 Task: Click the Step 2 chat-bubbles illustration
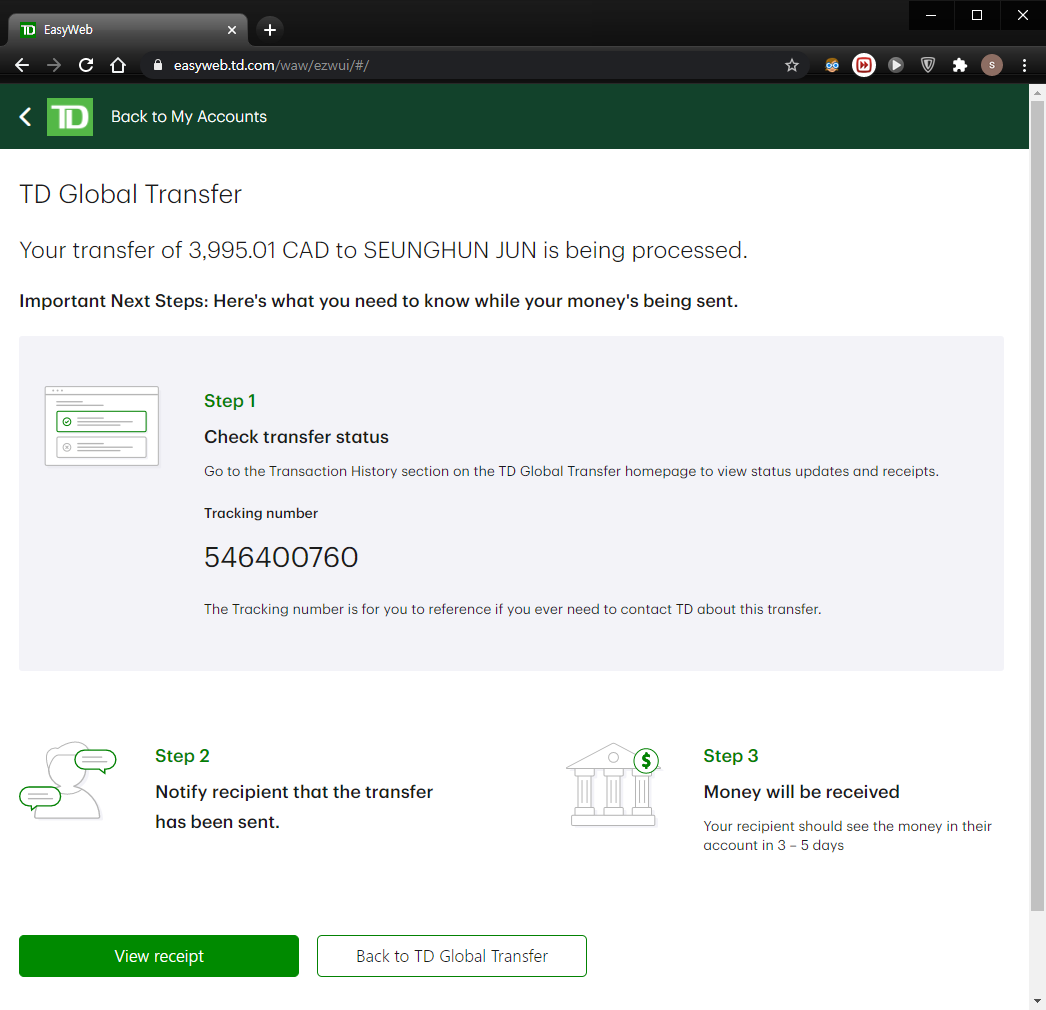pyautogui.click(x=68, y=781)
